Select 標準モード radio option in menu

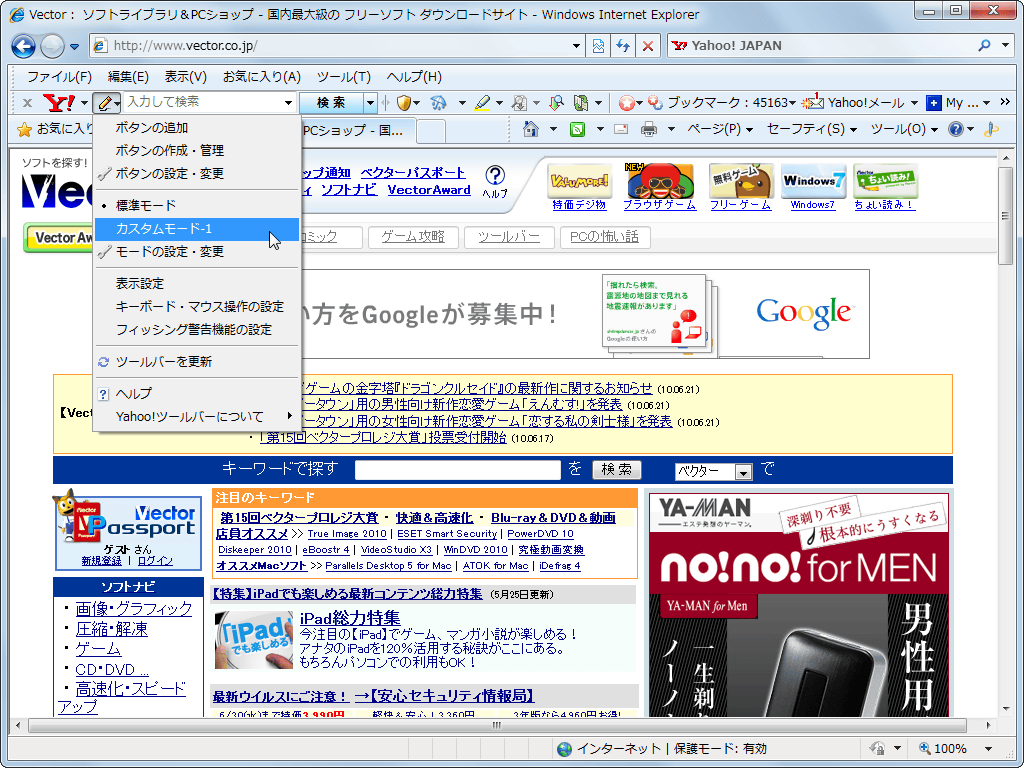pos(197,206)
